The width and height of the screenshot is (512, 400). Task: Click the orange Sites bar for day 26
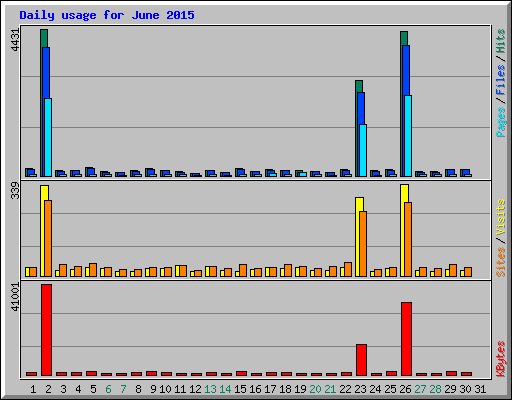pos(408,239)
